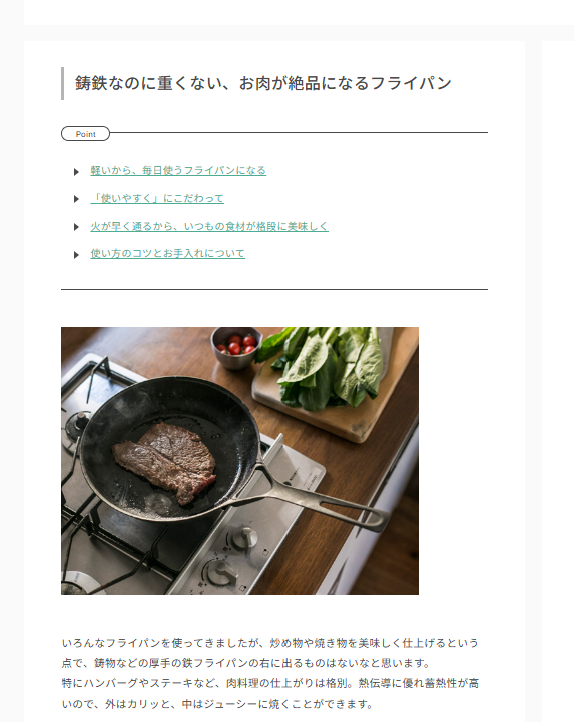Click the arrow bullet beside 「使いやすく」にこだわって

(x=76, y=199)
